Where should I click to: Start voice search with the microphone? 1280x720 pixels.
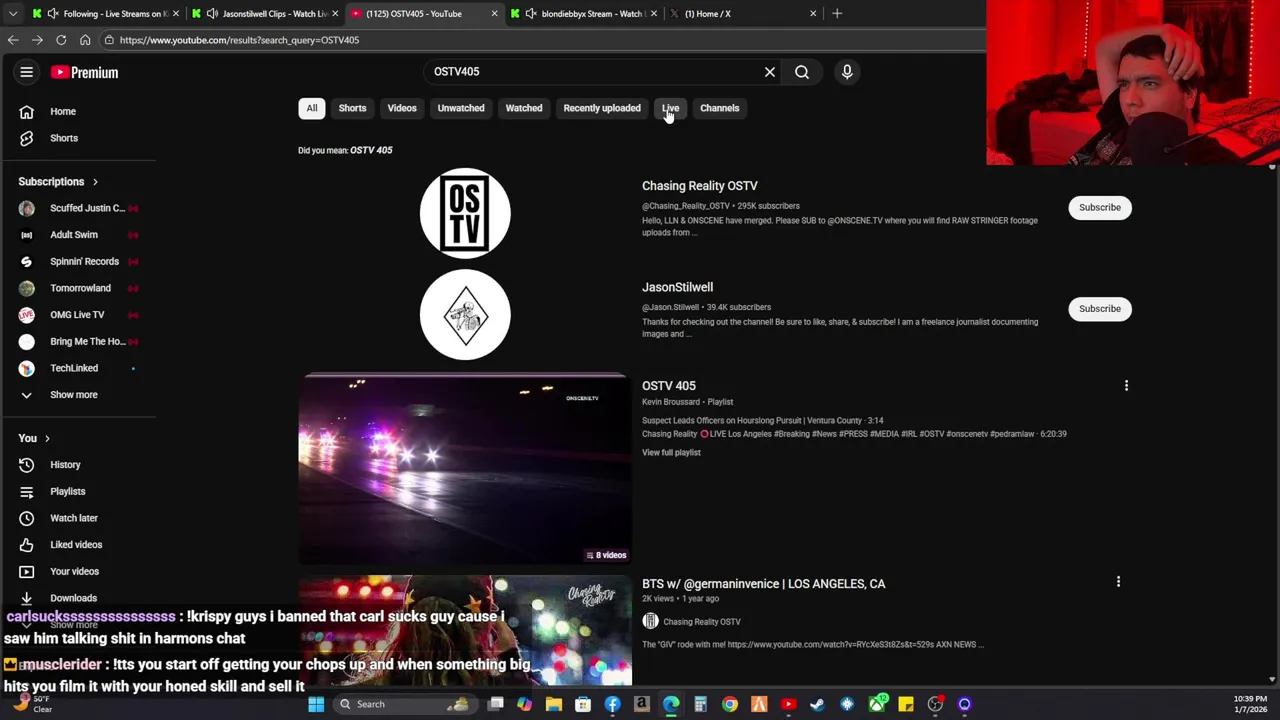[x=847, y=72]
